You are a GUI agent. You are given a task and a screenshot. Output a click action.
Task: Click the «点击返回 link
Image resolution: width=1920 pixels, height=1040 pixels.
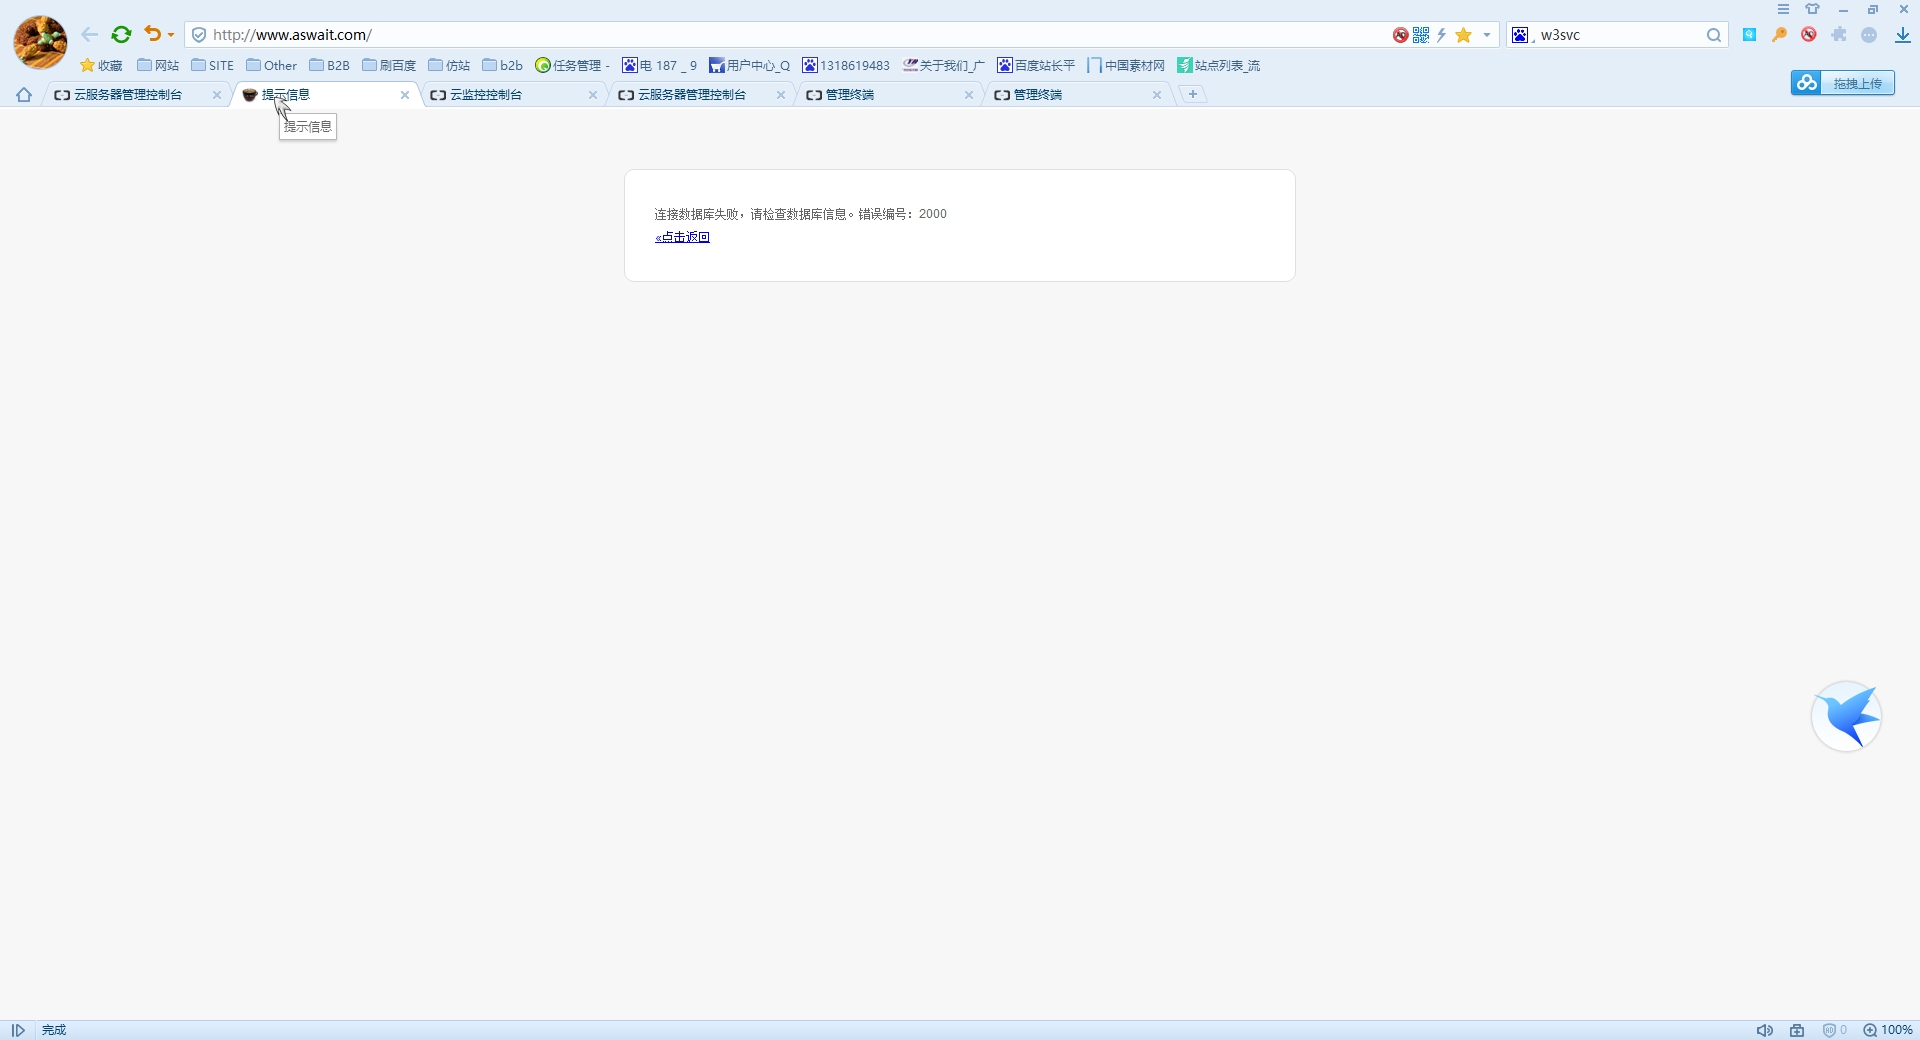click(x=682, y=237)
